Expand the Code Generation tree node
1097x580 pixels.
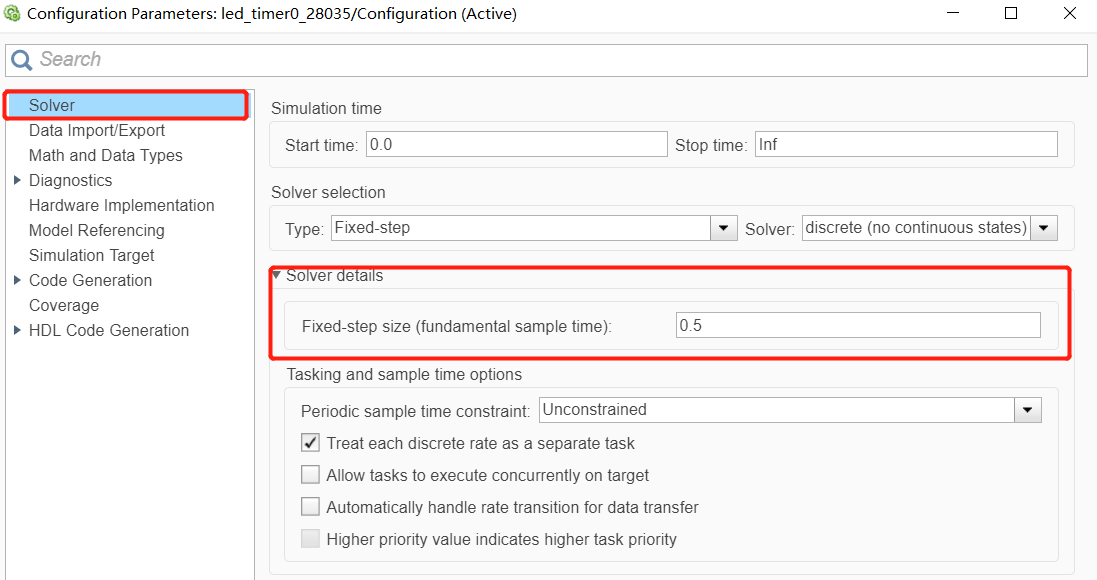click(x=17, y=280)
